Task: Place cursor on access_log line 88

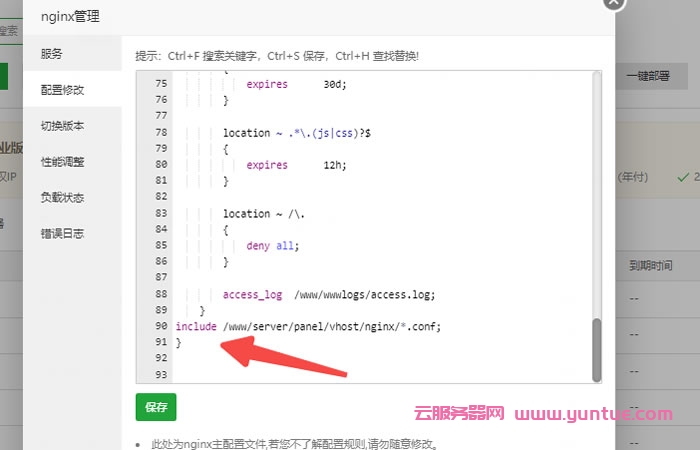Action: tap(328, 294)
